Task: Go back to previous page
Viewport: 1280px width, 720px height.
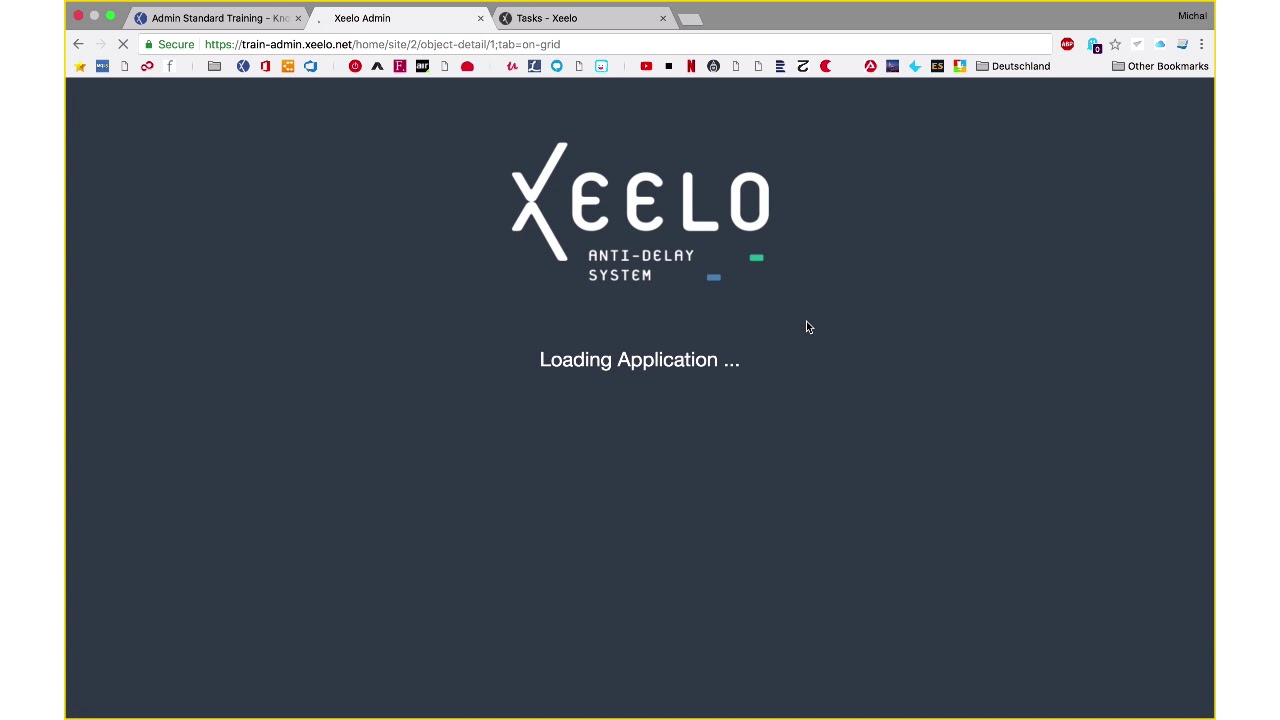Action: pos(78,44)
